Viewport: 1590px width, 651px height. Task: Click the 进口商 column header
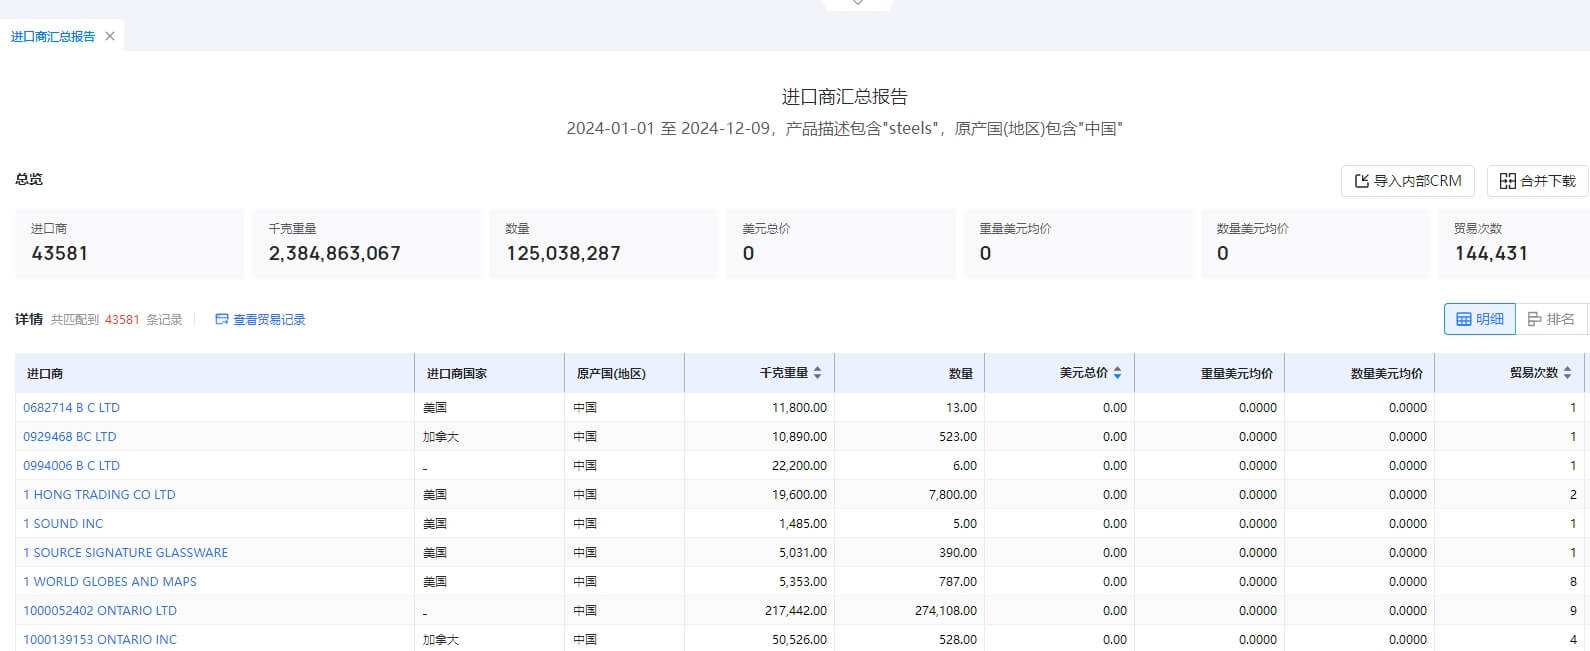coord(215,373)
